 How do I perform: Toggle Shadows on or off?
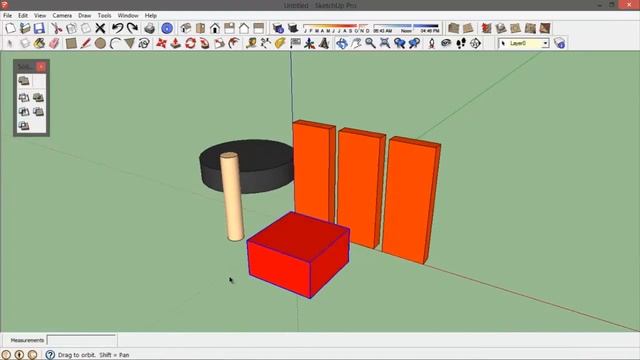pyautogui.click(x=293, y=28)
